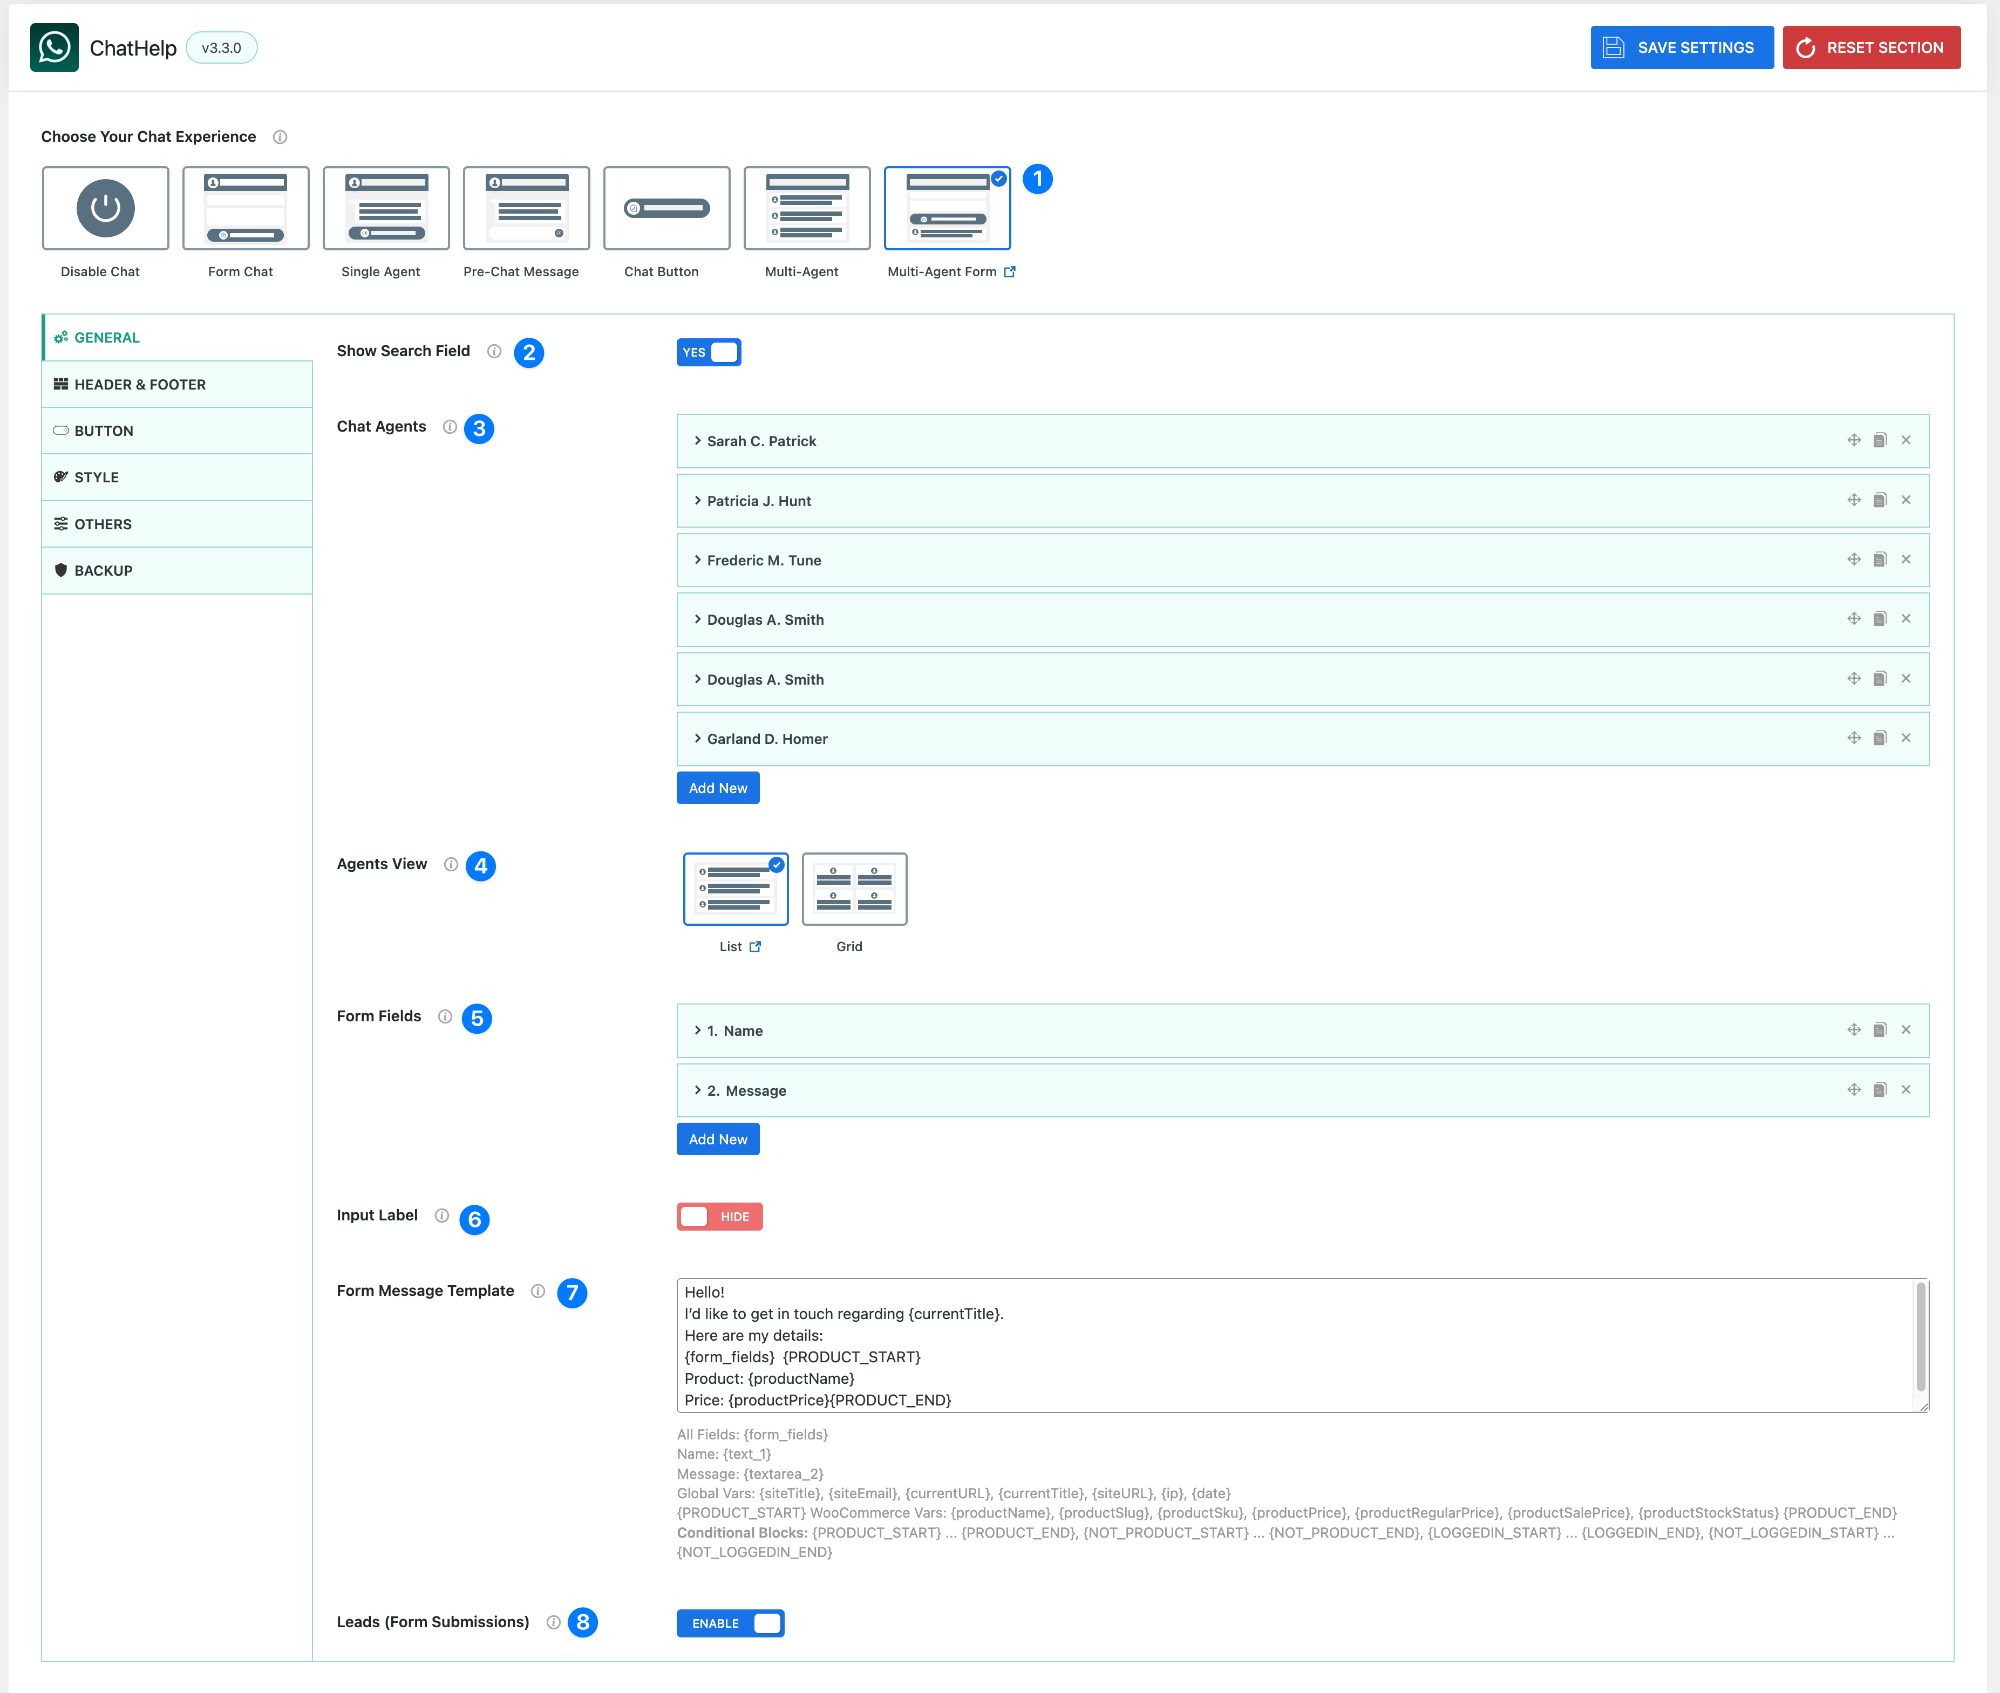Select the Disable Chat experience icon
The height and width of the screenshot is (1693, 2000).
coord(104,208)
